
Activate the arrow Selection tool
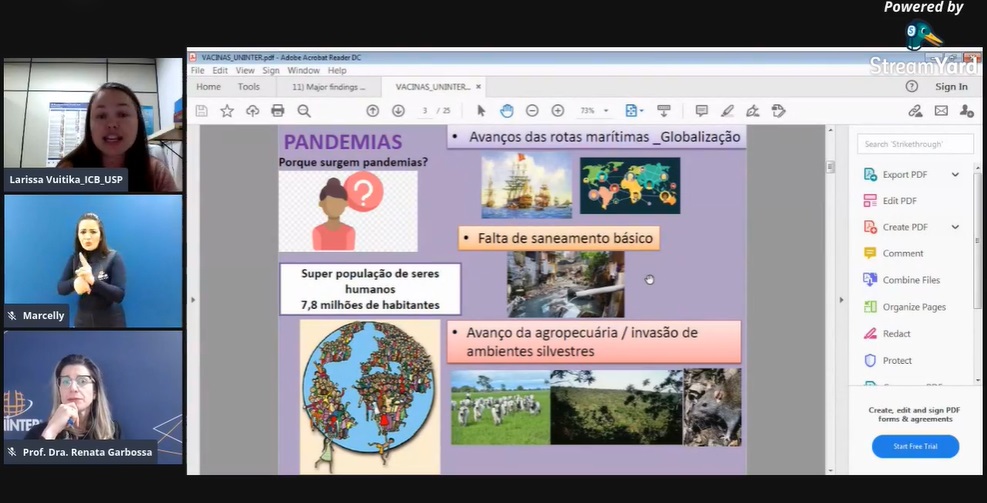pos(481,111)
